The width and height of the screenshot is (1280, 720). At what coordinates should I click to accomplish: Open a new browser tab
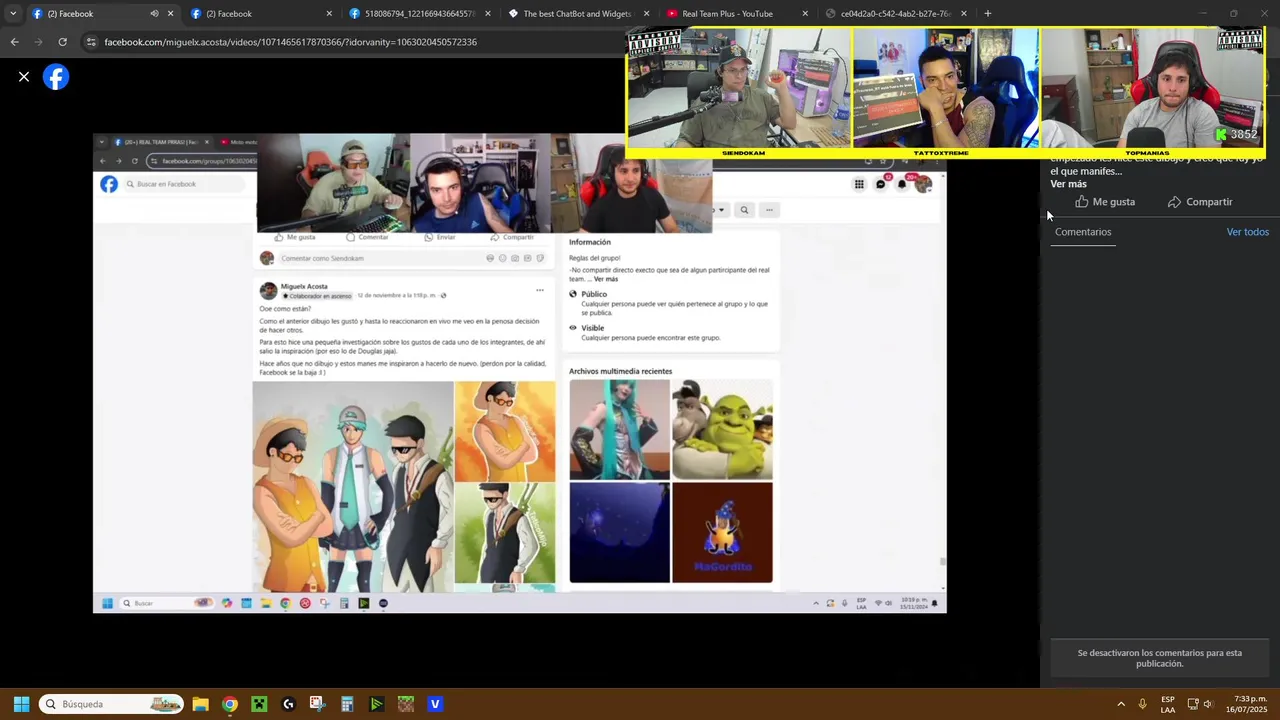(987, 14)
